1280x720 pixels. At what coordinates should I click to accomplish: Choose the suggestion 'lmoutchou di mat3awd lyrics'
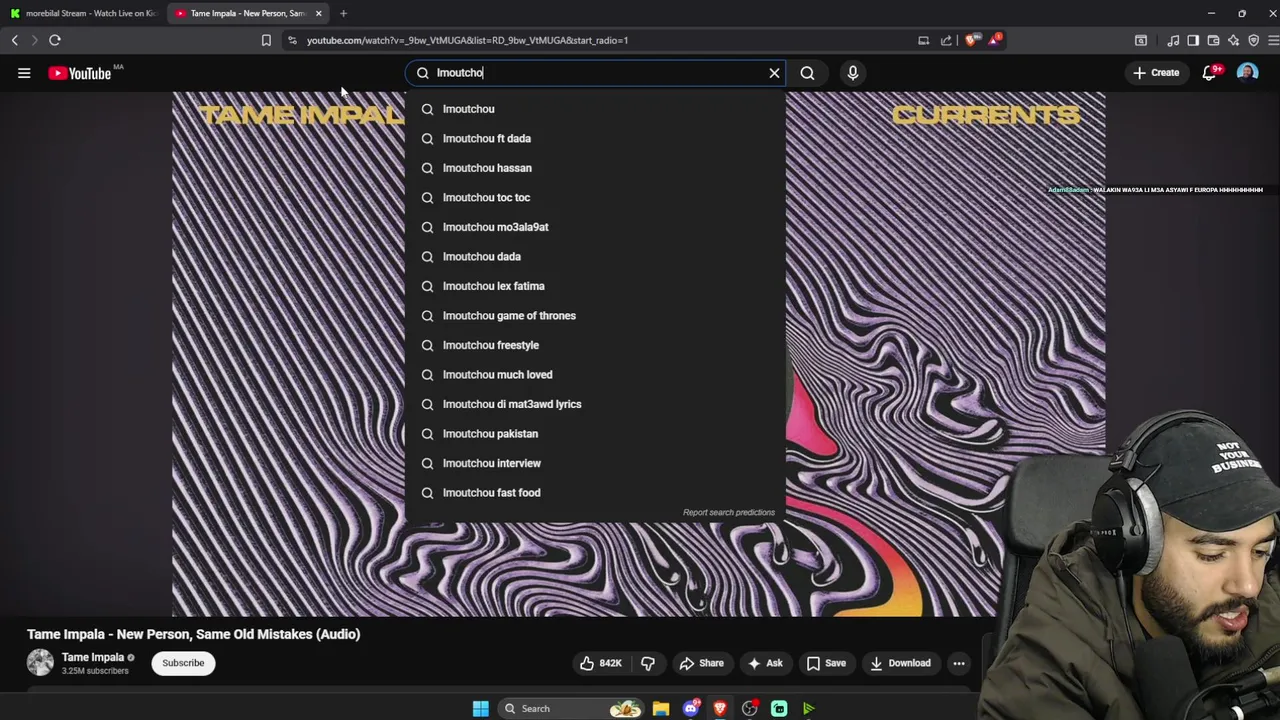point(595,404)
